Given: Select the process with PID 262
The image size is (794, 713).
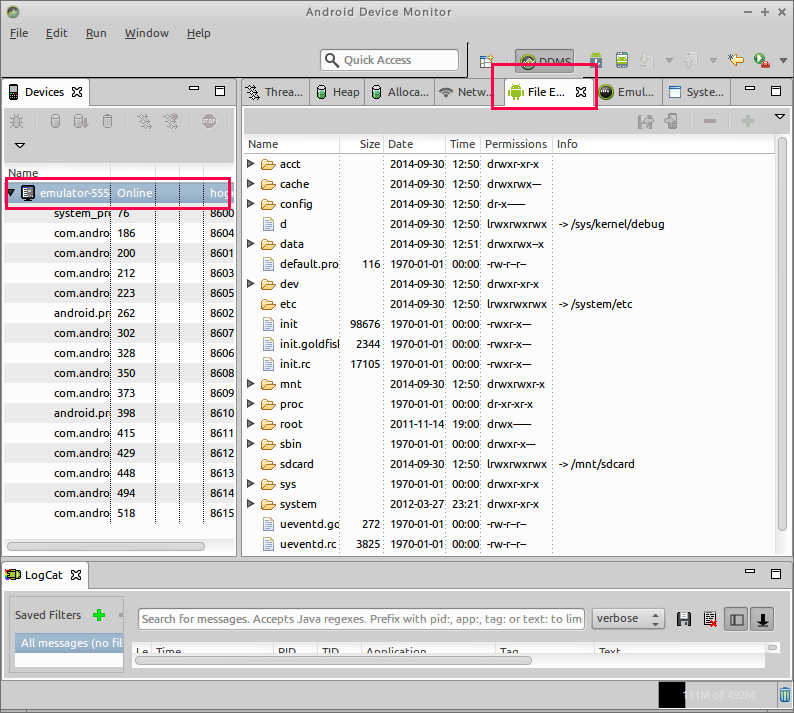Looking at the screenshot, I should coord(120,313).
